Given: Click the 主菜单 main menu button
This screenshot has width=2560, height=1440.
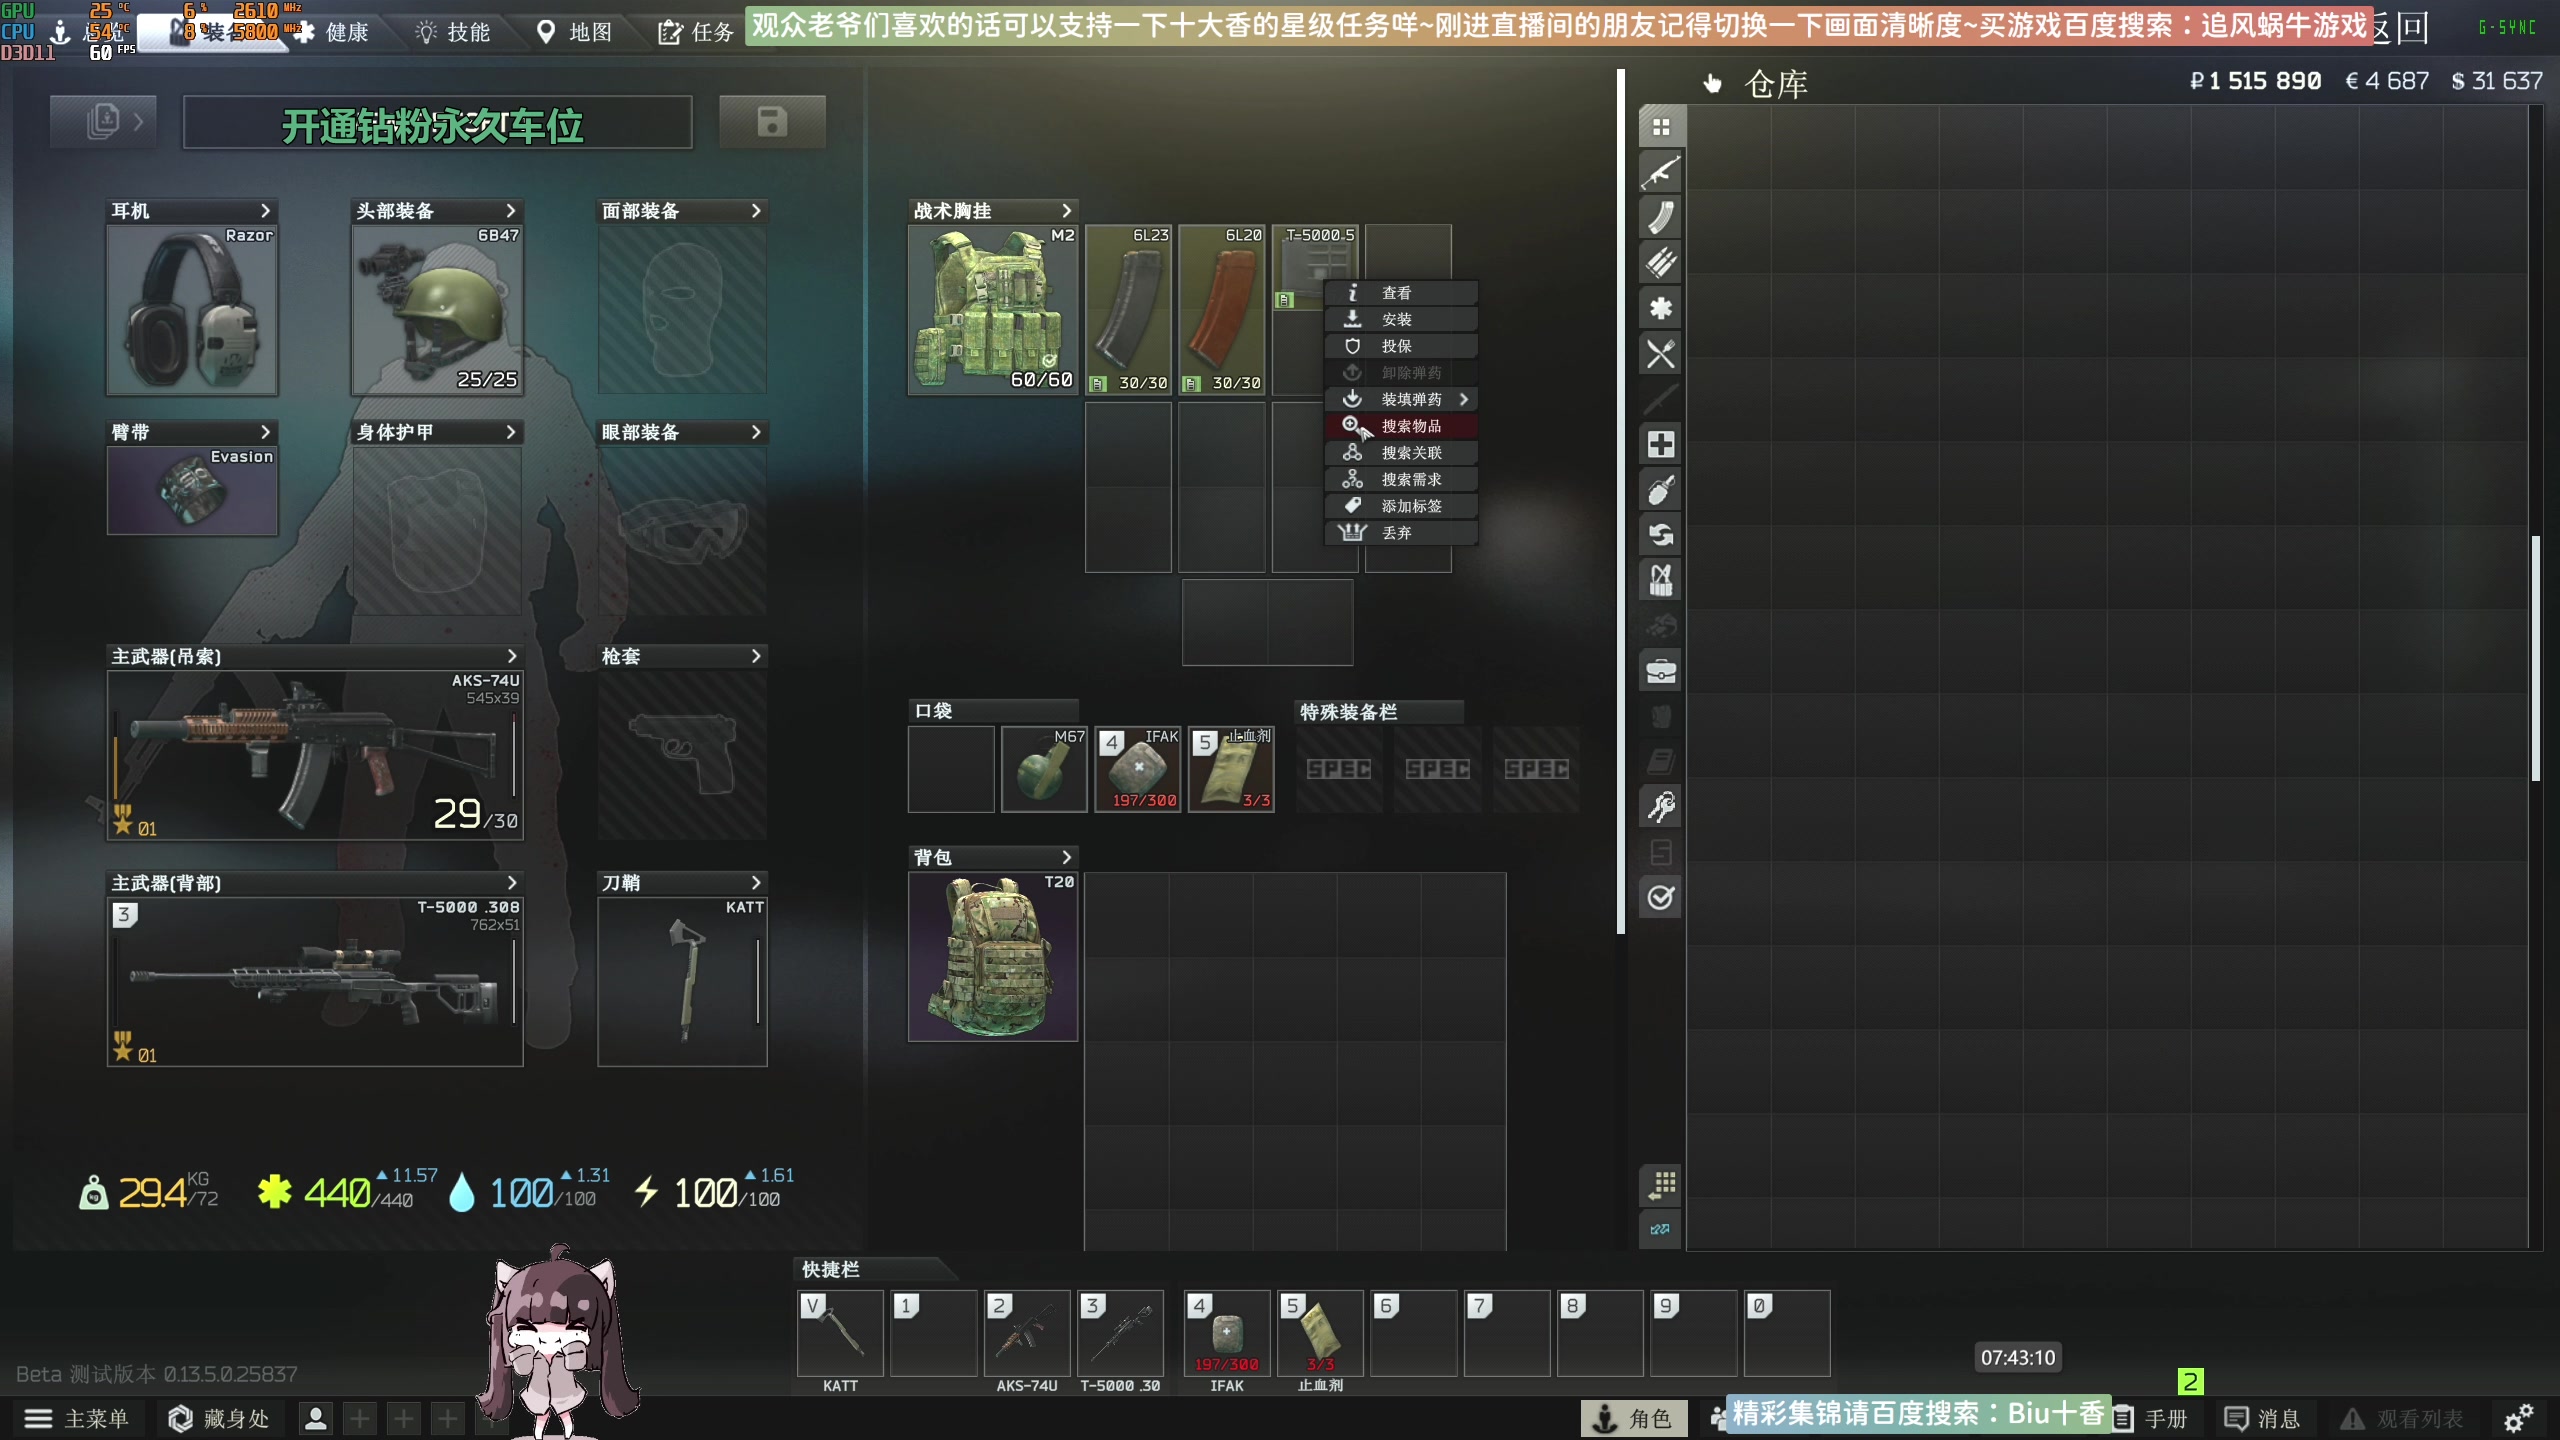Looking at the screenshot, I should pyautogui.click(x=77, y=1418).
